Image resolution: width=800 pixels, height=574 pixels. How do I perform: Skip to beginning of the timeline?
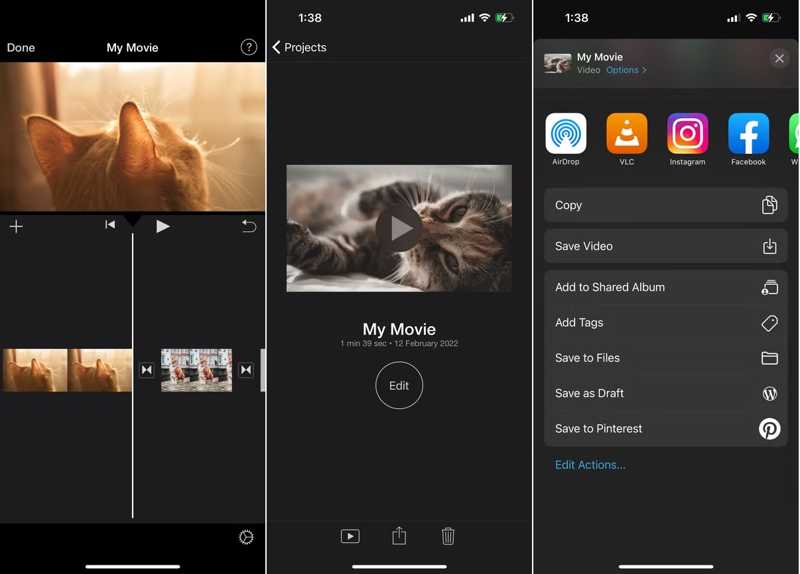coord(110,225)
